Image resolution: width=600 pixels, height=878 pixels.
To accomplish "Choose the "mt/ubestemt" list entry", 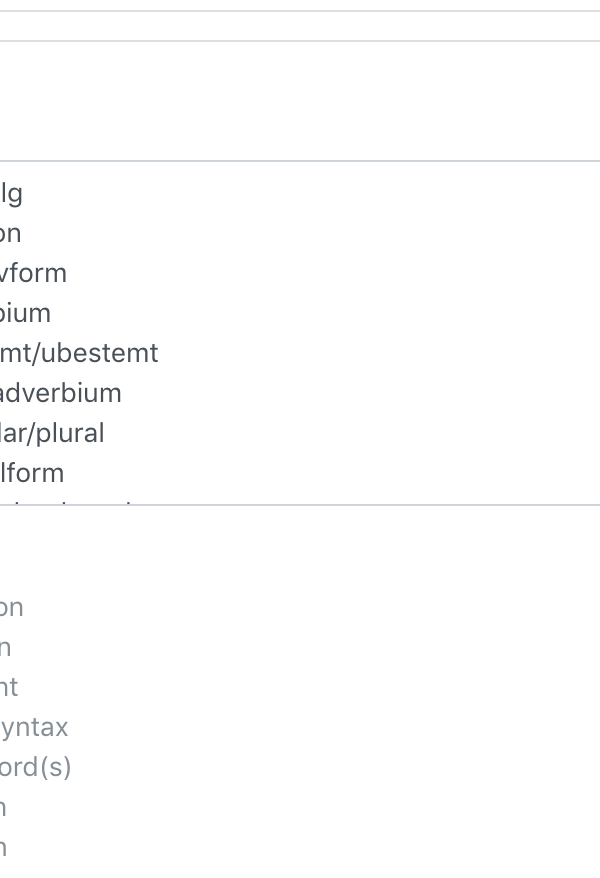I will point(79,353).
